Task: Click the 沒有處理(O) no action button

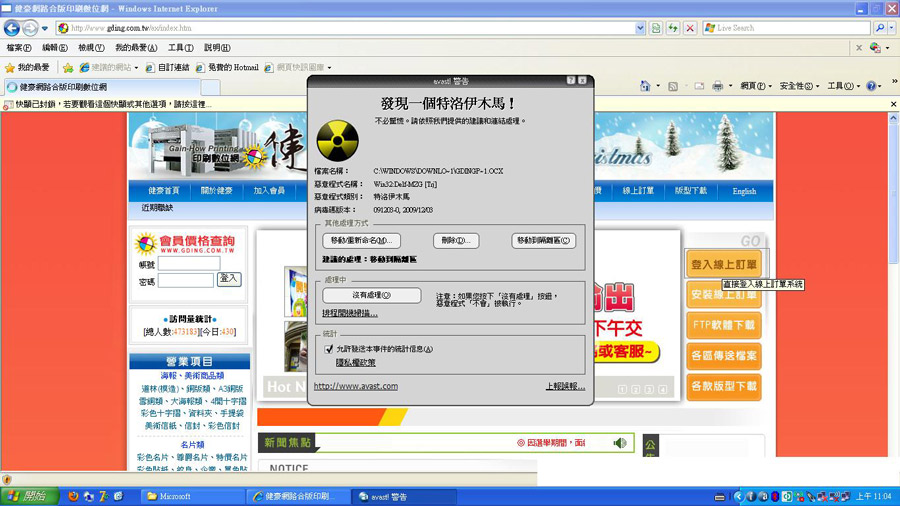Action: (371, 295)
